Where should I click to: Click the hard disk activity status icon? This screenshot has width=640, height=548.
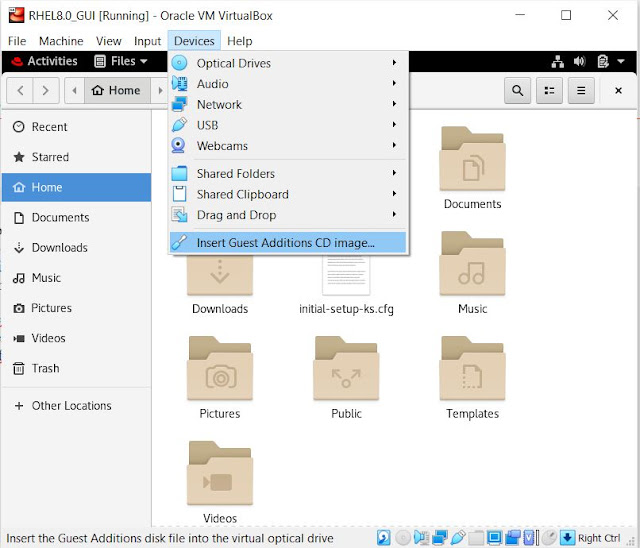click(x=384, y=537)
